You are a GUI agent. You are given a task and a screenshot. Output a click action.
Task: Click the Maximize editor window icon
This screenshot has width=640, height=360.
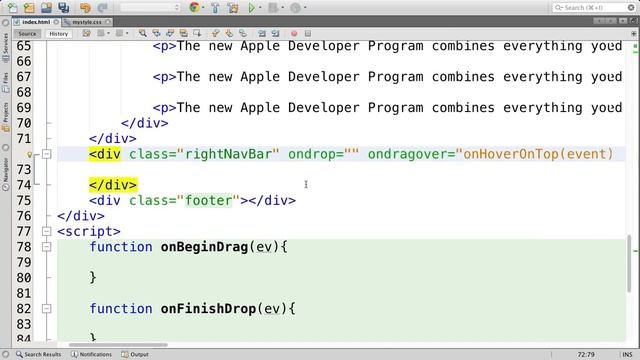634,21
